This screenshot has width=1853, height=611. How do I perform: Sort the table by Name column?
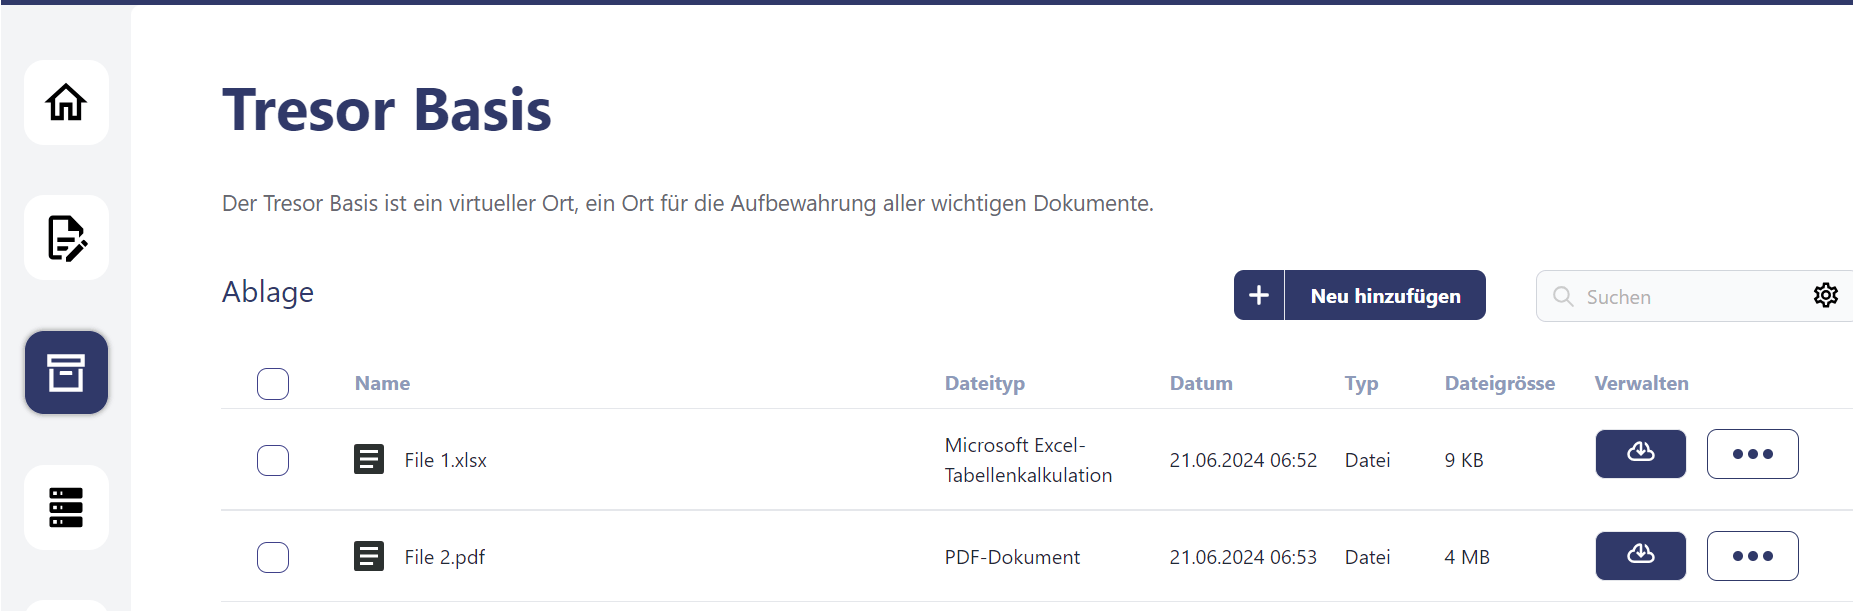click(382, 384)
